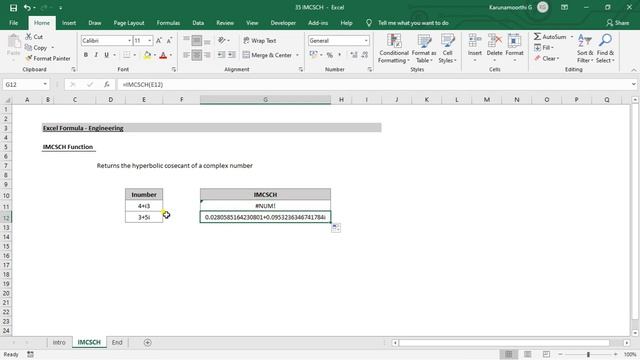640x360 pixels.
Task: Apply the red font color
Action: coord(163,55)
